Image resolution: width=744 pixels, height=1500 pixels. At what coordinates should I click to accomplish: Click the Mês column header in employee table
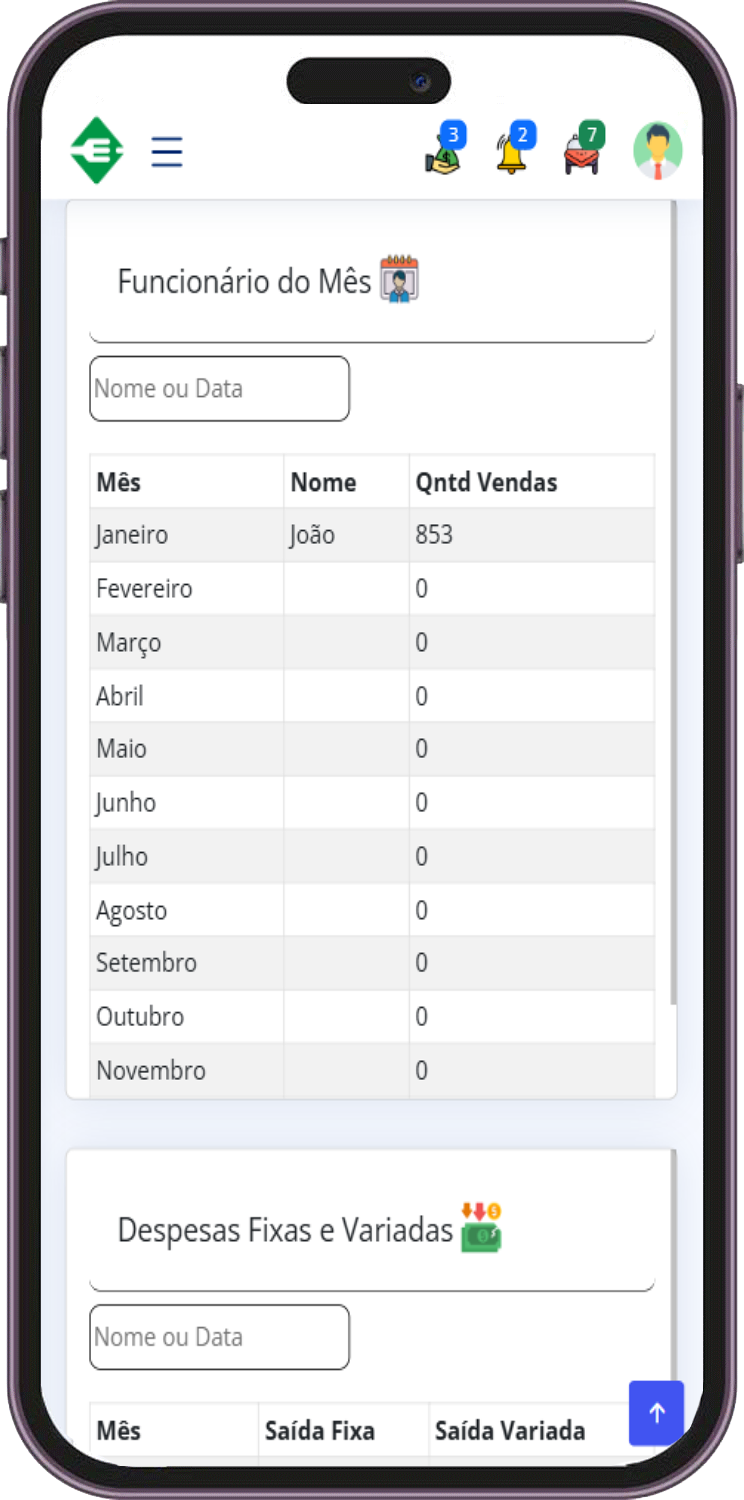tap(119, 482)
